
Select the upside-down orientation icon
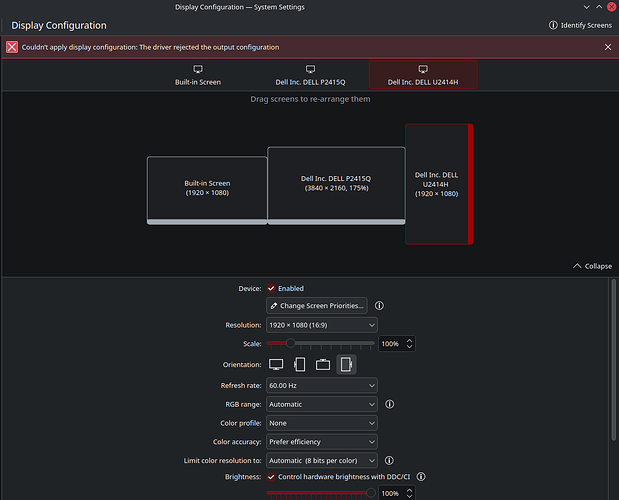coord(322,365)
